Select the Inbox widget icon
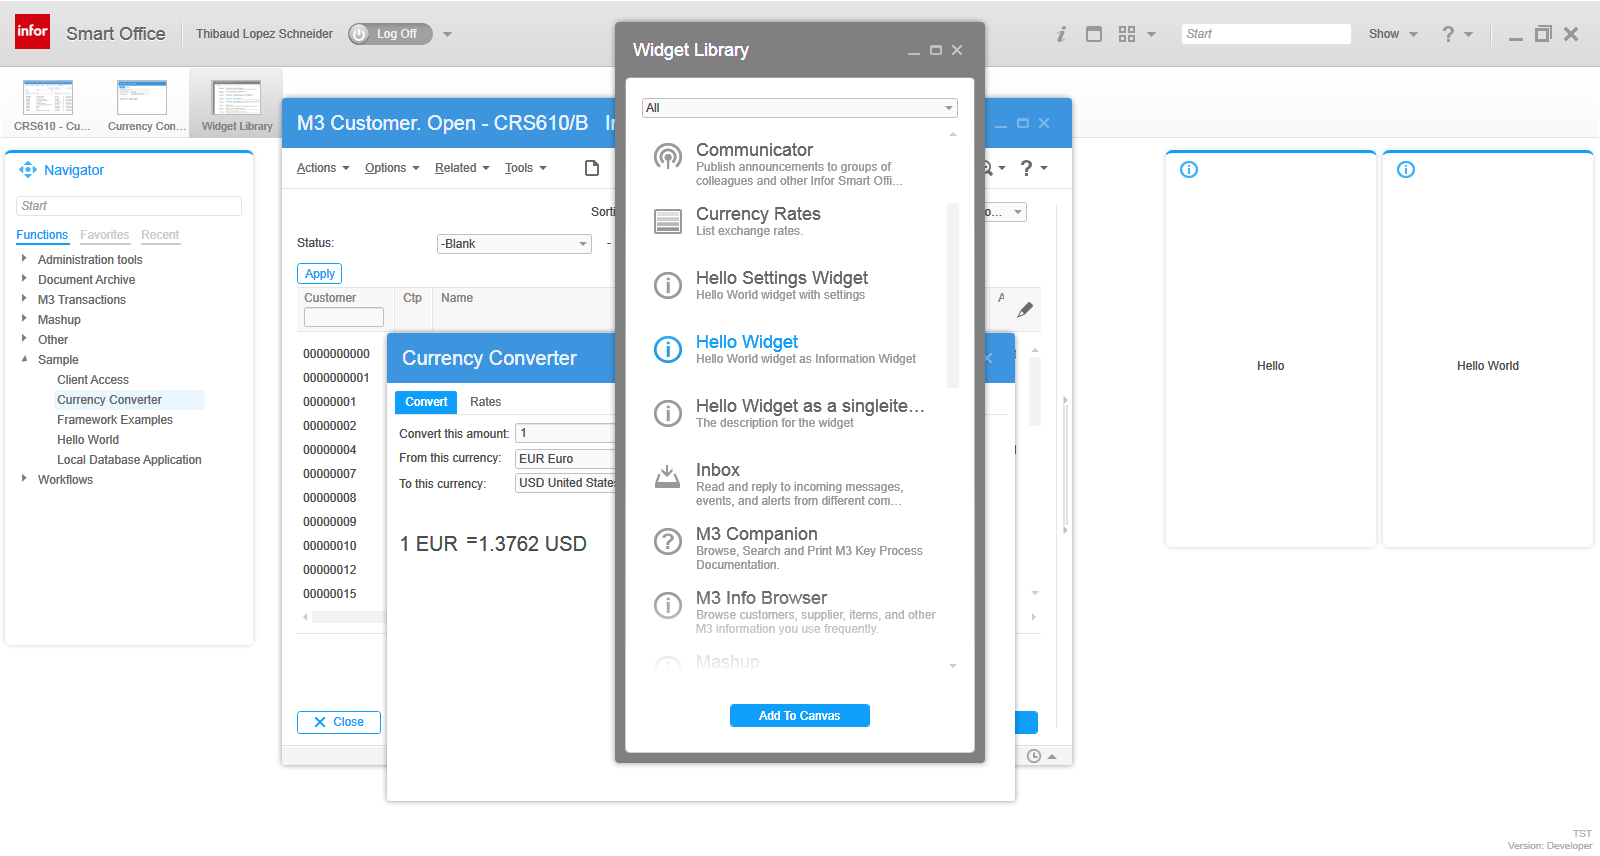This screenshot has width=1600, height=856. (667, 477)
